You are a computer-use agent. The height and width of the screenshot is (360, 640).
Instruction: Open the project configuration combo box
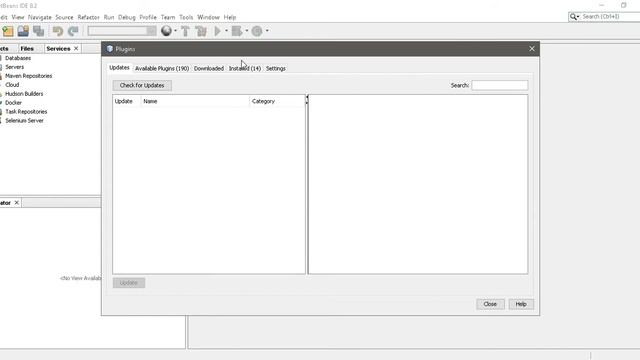click(122, 31)
